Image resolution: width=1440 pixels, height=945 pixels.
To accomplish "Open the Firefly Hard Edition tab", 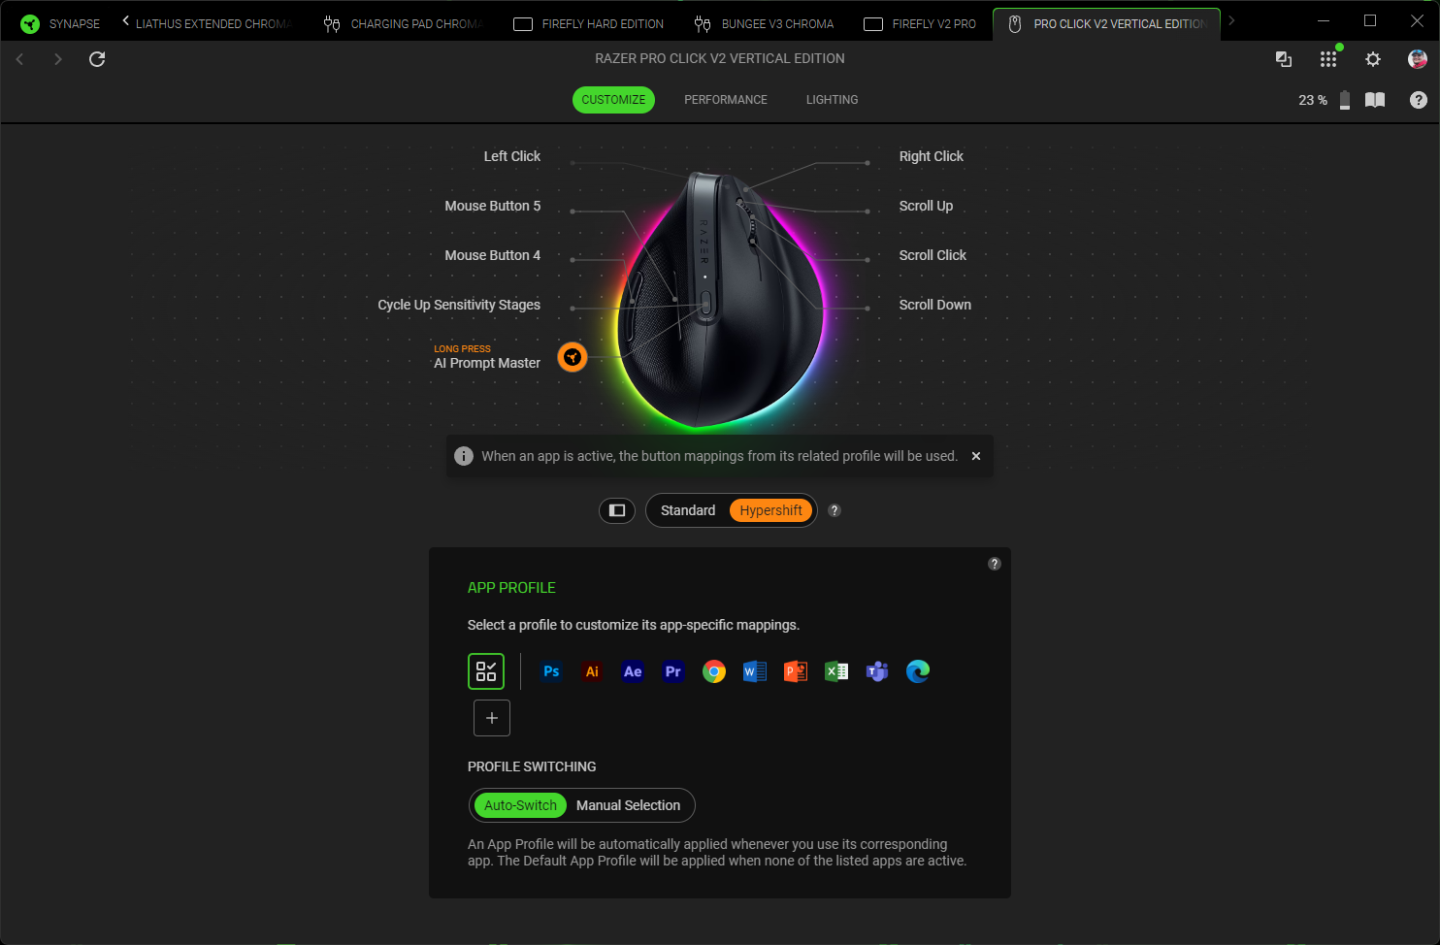I will tap(588, 23).
